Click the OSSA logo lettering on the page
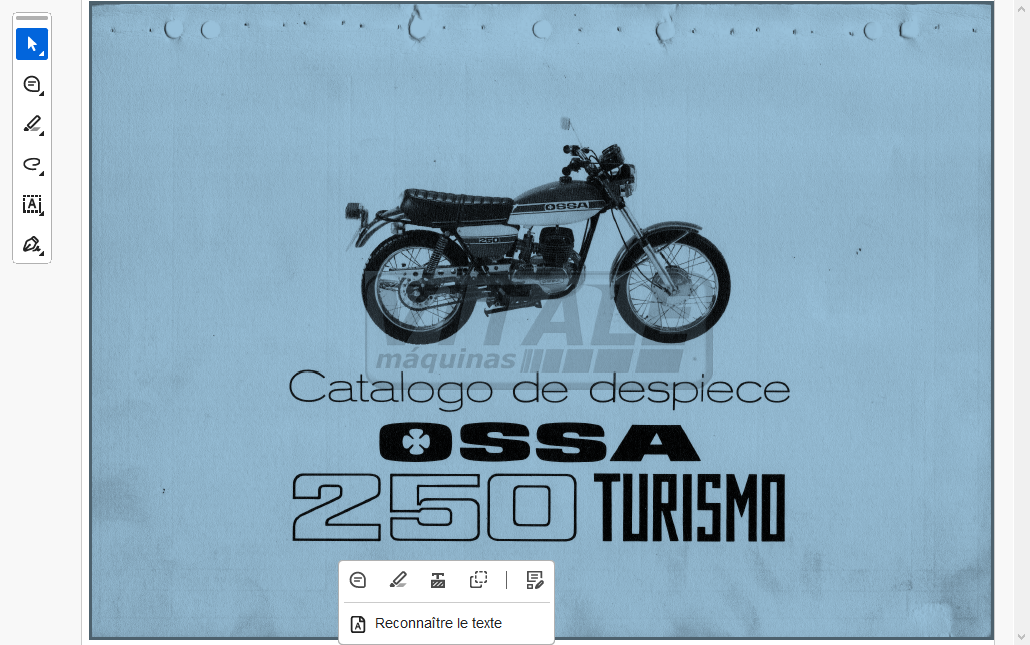This screenshot has width=1030, height=645. (539, 442)
